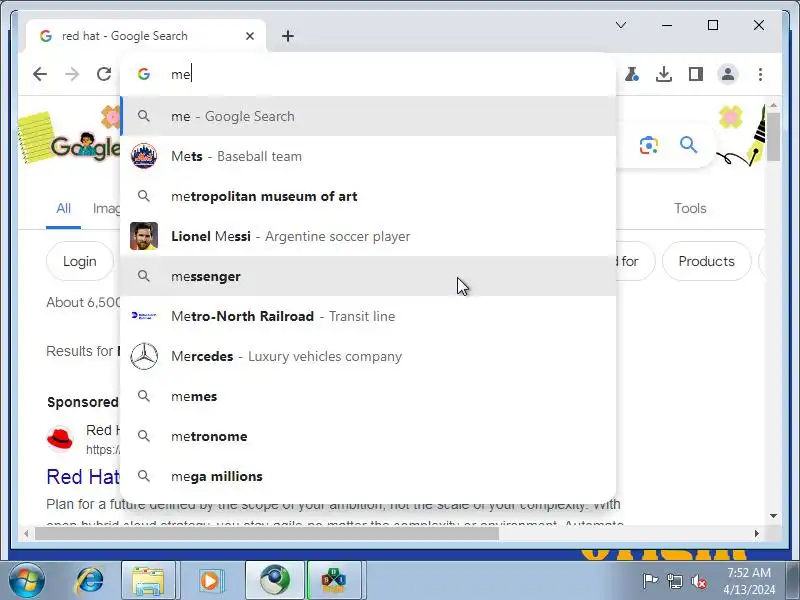This screenshot has width=800, height=600.
Task: Select the 'messenger' suggestion
Action: (368, 276)
